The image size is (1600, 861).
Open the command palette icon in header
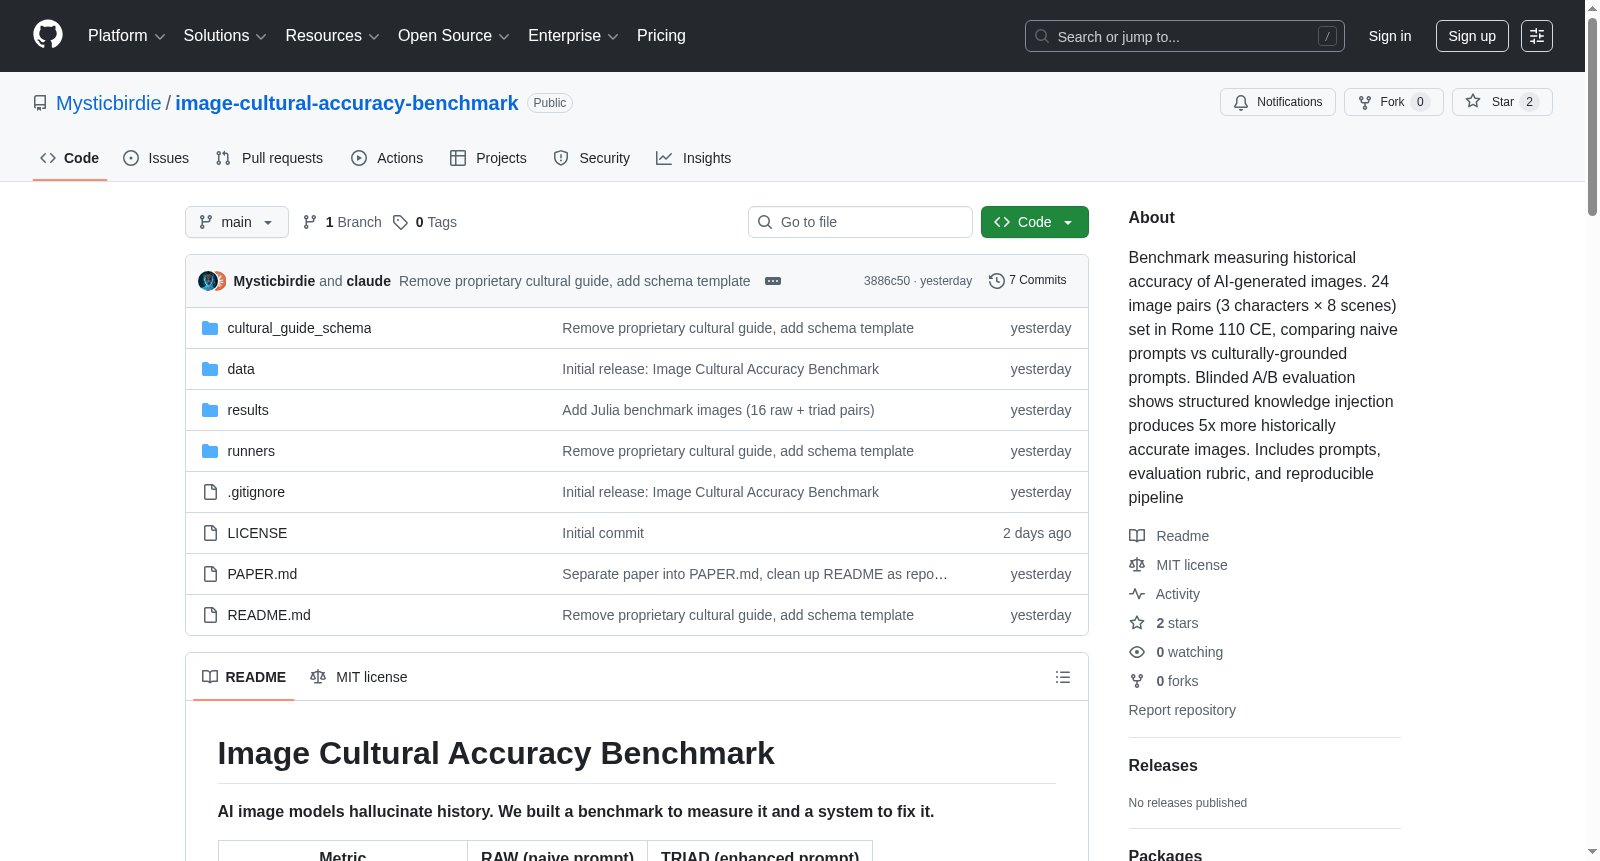tap(1537, 36)
